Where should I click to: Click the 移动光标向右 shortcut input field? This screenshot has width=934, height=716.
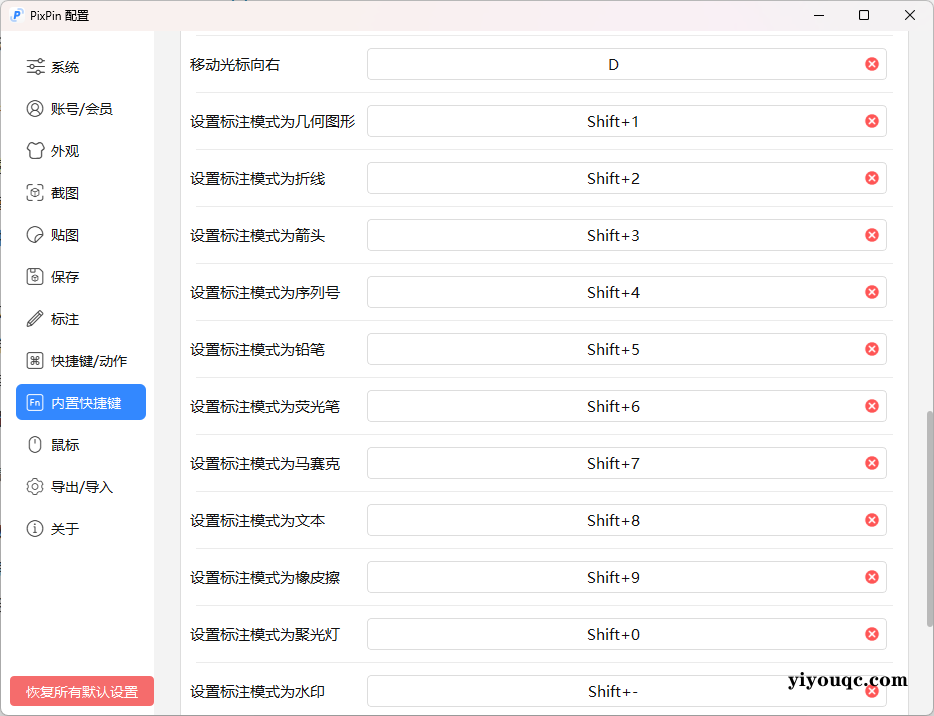(x=613, y=64)
